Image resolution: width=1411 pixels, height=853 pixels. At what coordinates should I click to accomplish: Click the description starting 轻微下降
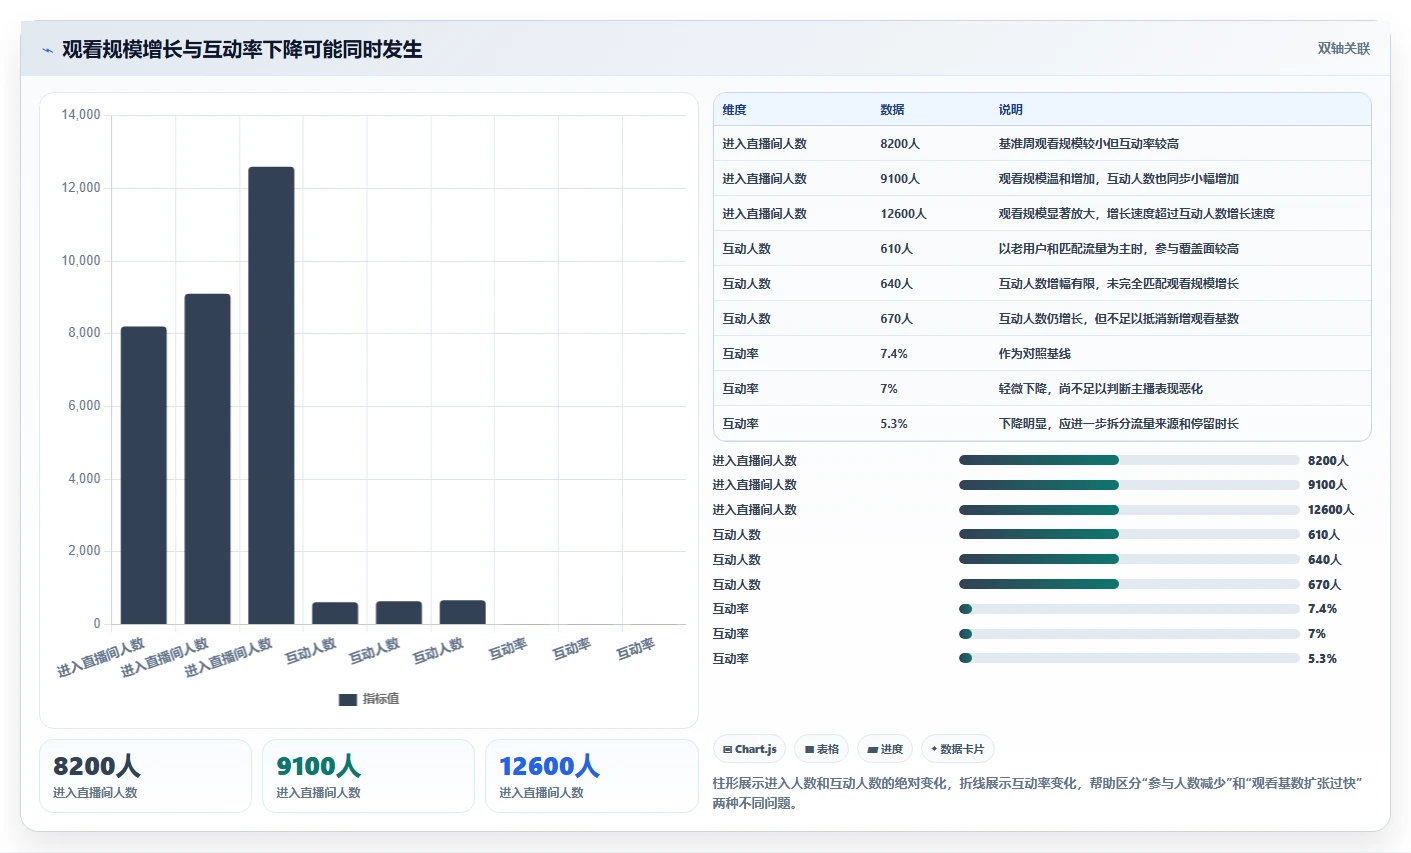(1100, 389)
